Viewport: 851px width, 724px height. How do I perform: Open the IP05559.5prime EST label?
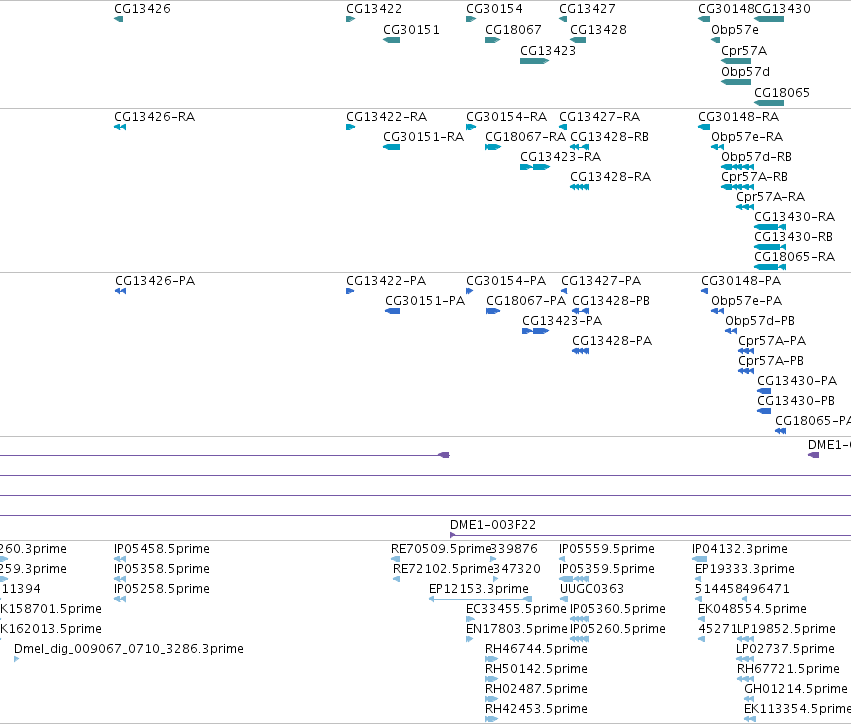pos(607,549)
